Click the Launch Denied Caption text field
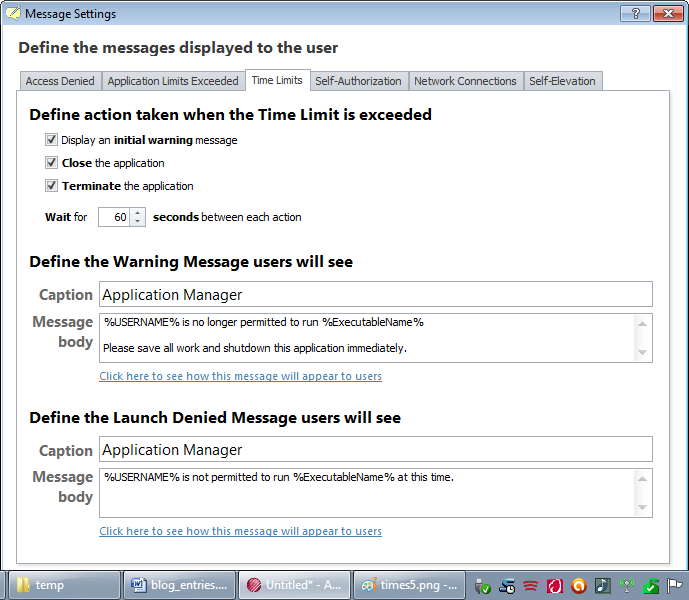 pos(375,450)
